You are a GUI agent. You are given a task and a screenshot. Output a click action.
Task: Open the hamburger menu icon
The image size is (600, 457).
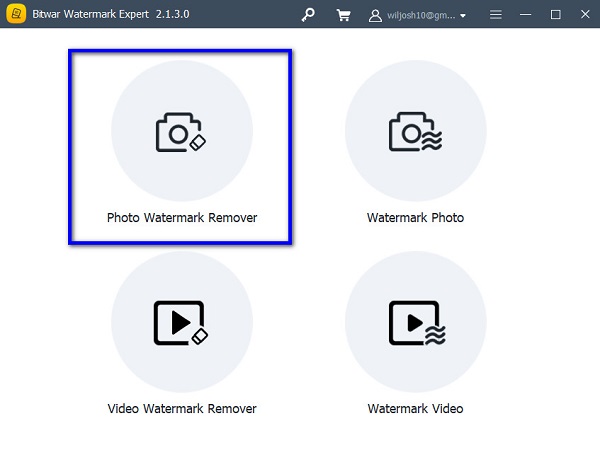496,15
